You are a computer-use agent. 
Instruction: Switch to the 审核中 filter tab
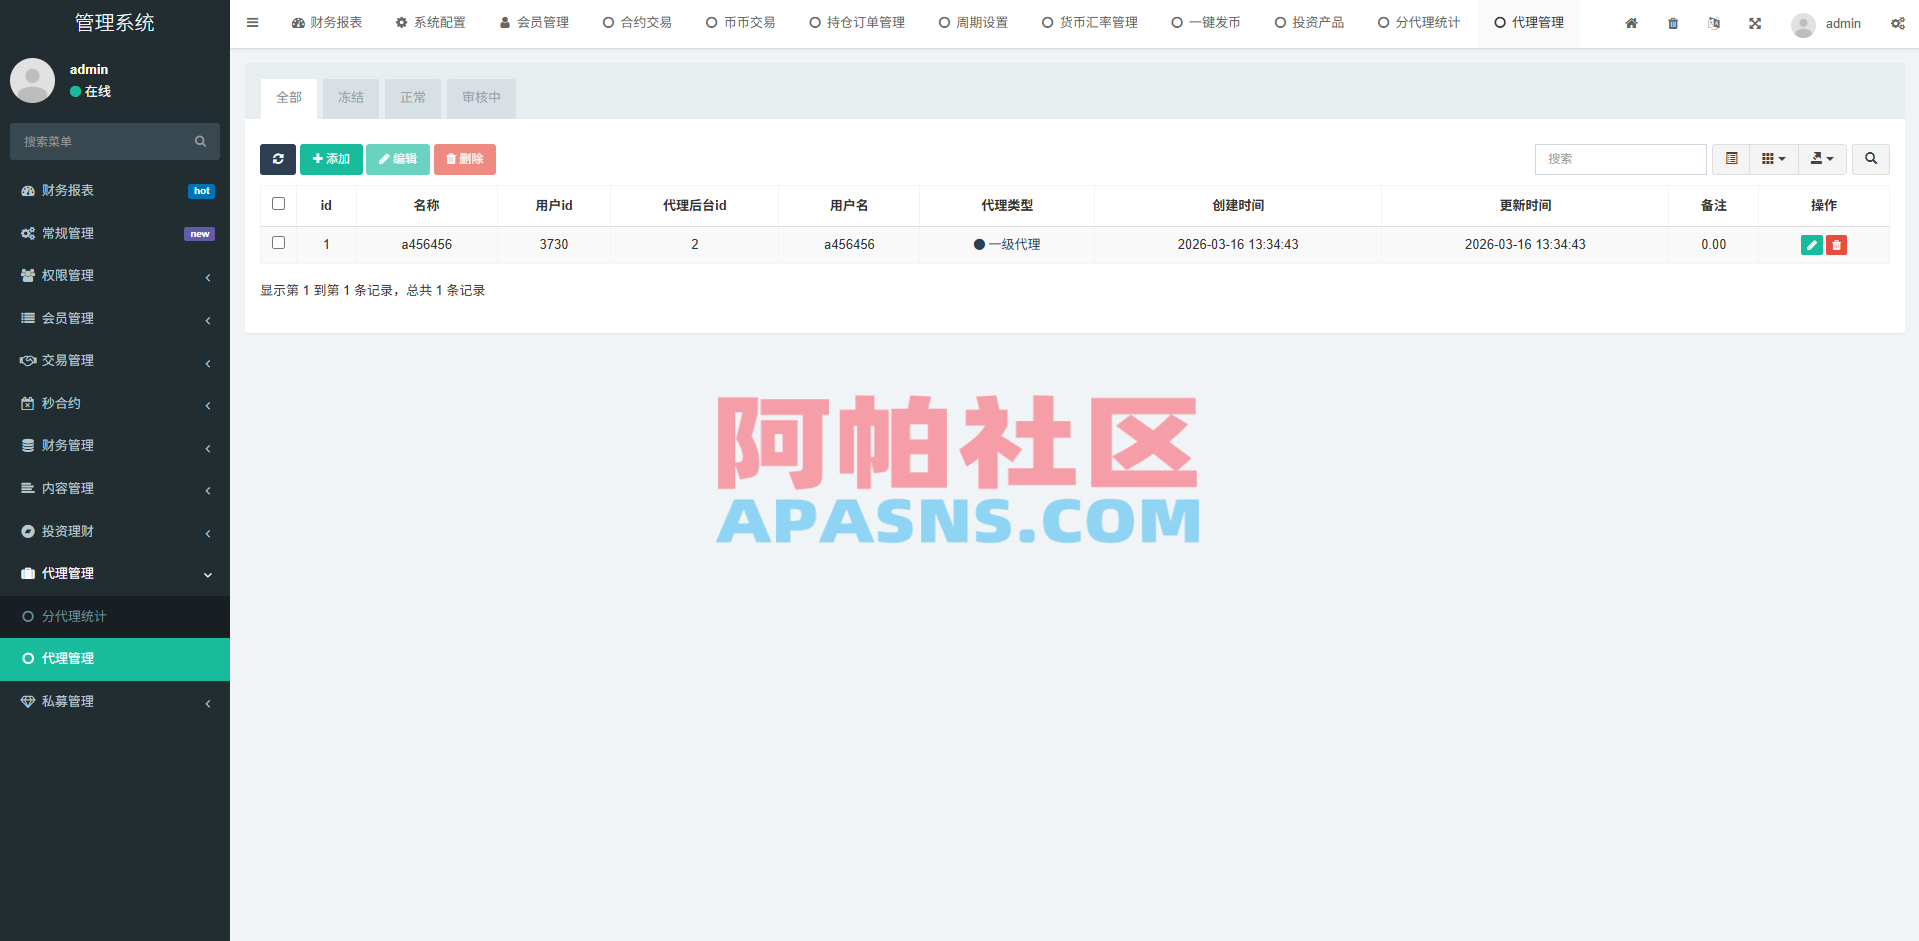click(x=481, y=98)
